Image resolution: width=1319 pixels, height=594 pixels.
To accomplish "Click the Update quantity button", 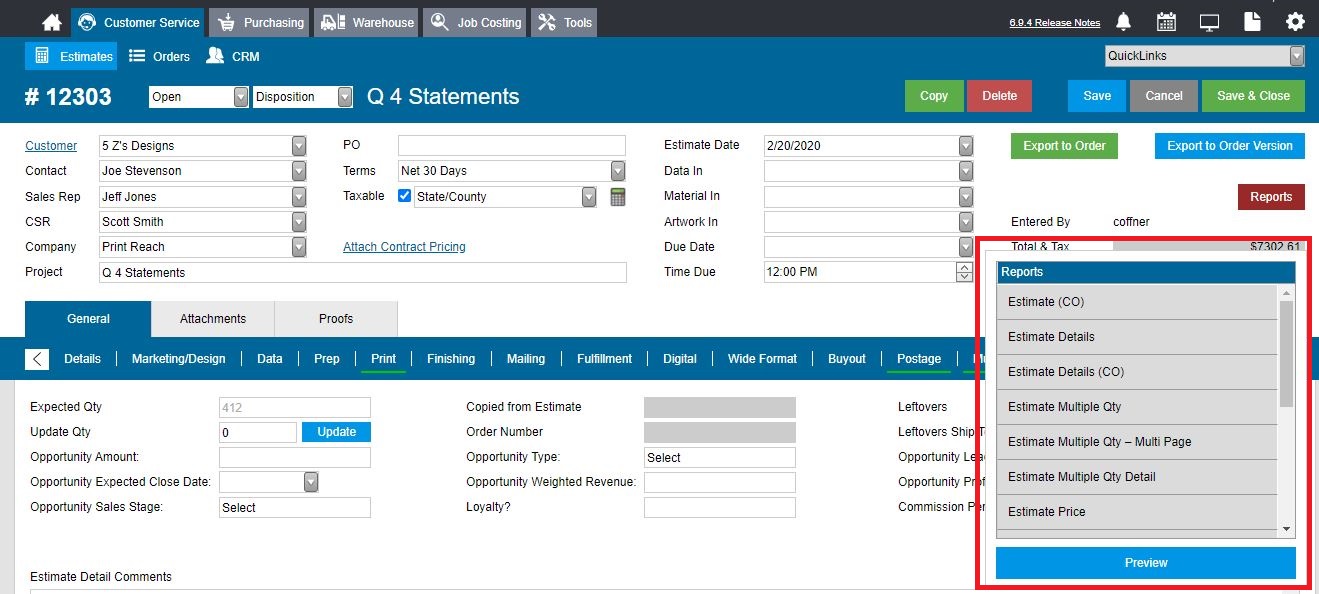I will [x=336, y=432].
